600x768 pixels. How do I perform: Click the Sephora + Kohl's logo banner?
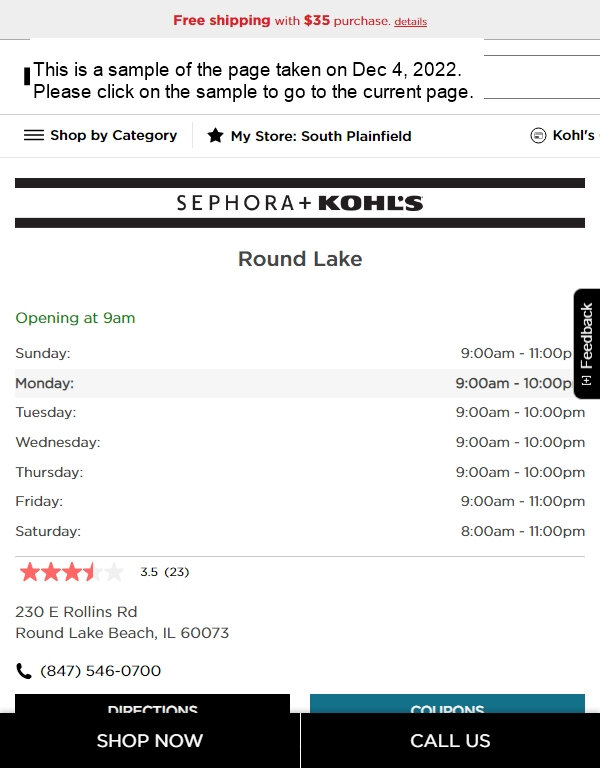[x=300, y=203]
